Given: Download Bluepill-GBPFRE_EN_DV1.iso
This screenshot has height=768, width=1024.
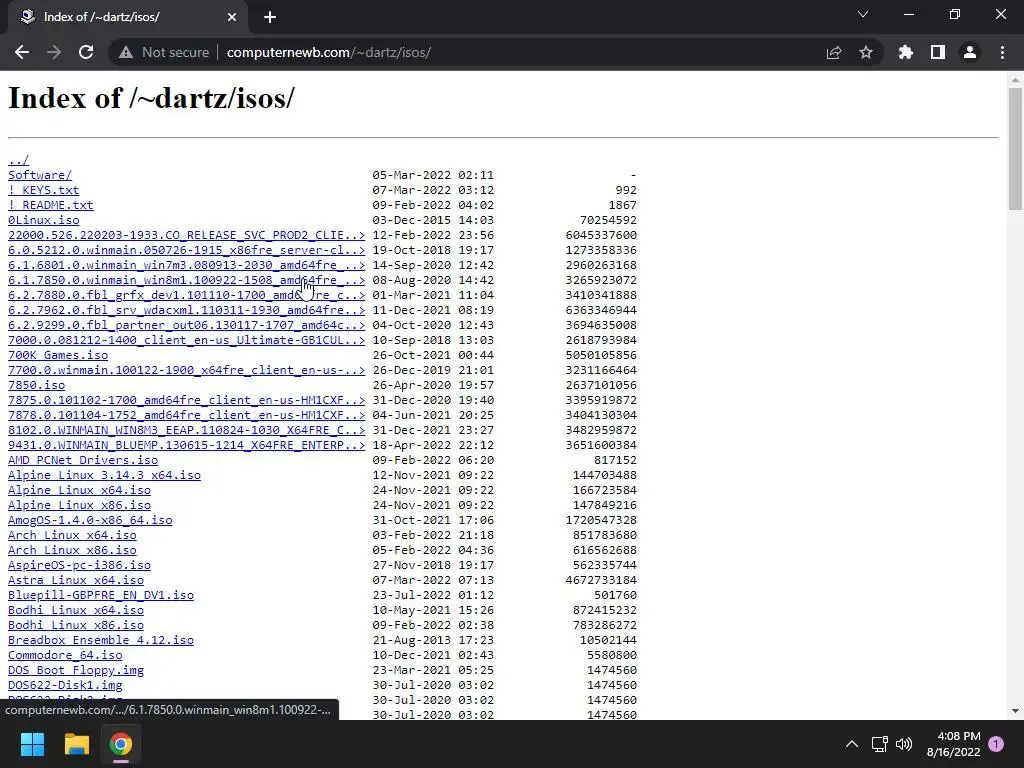Looking at the screenshot, I should click(101, 596).
